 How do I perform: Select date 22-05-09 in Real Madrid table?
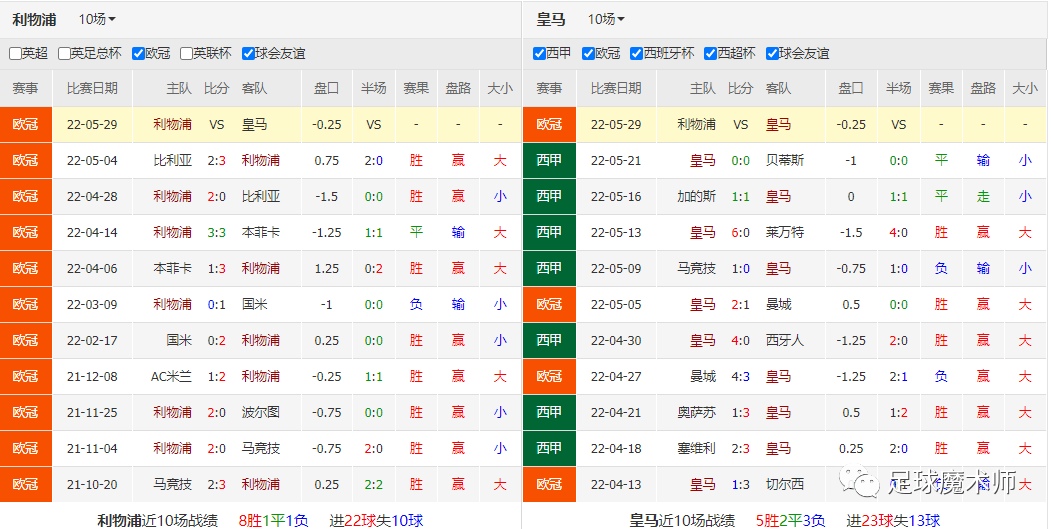616,268
